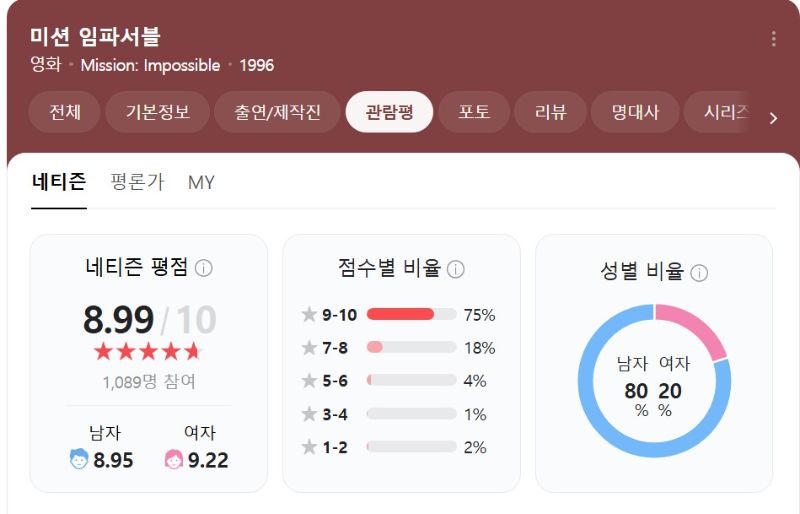
Task: Click the male face icon by 8.95
Action: coord(79,458)
